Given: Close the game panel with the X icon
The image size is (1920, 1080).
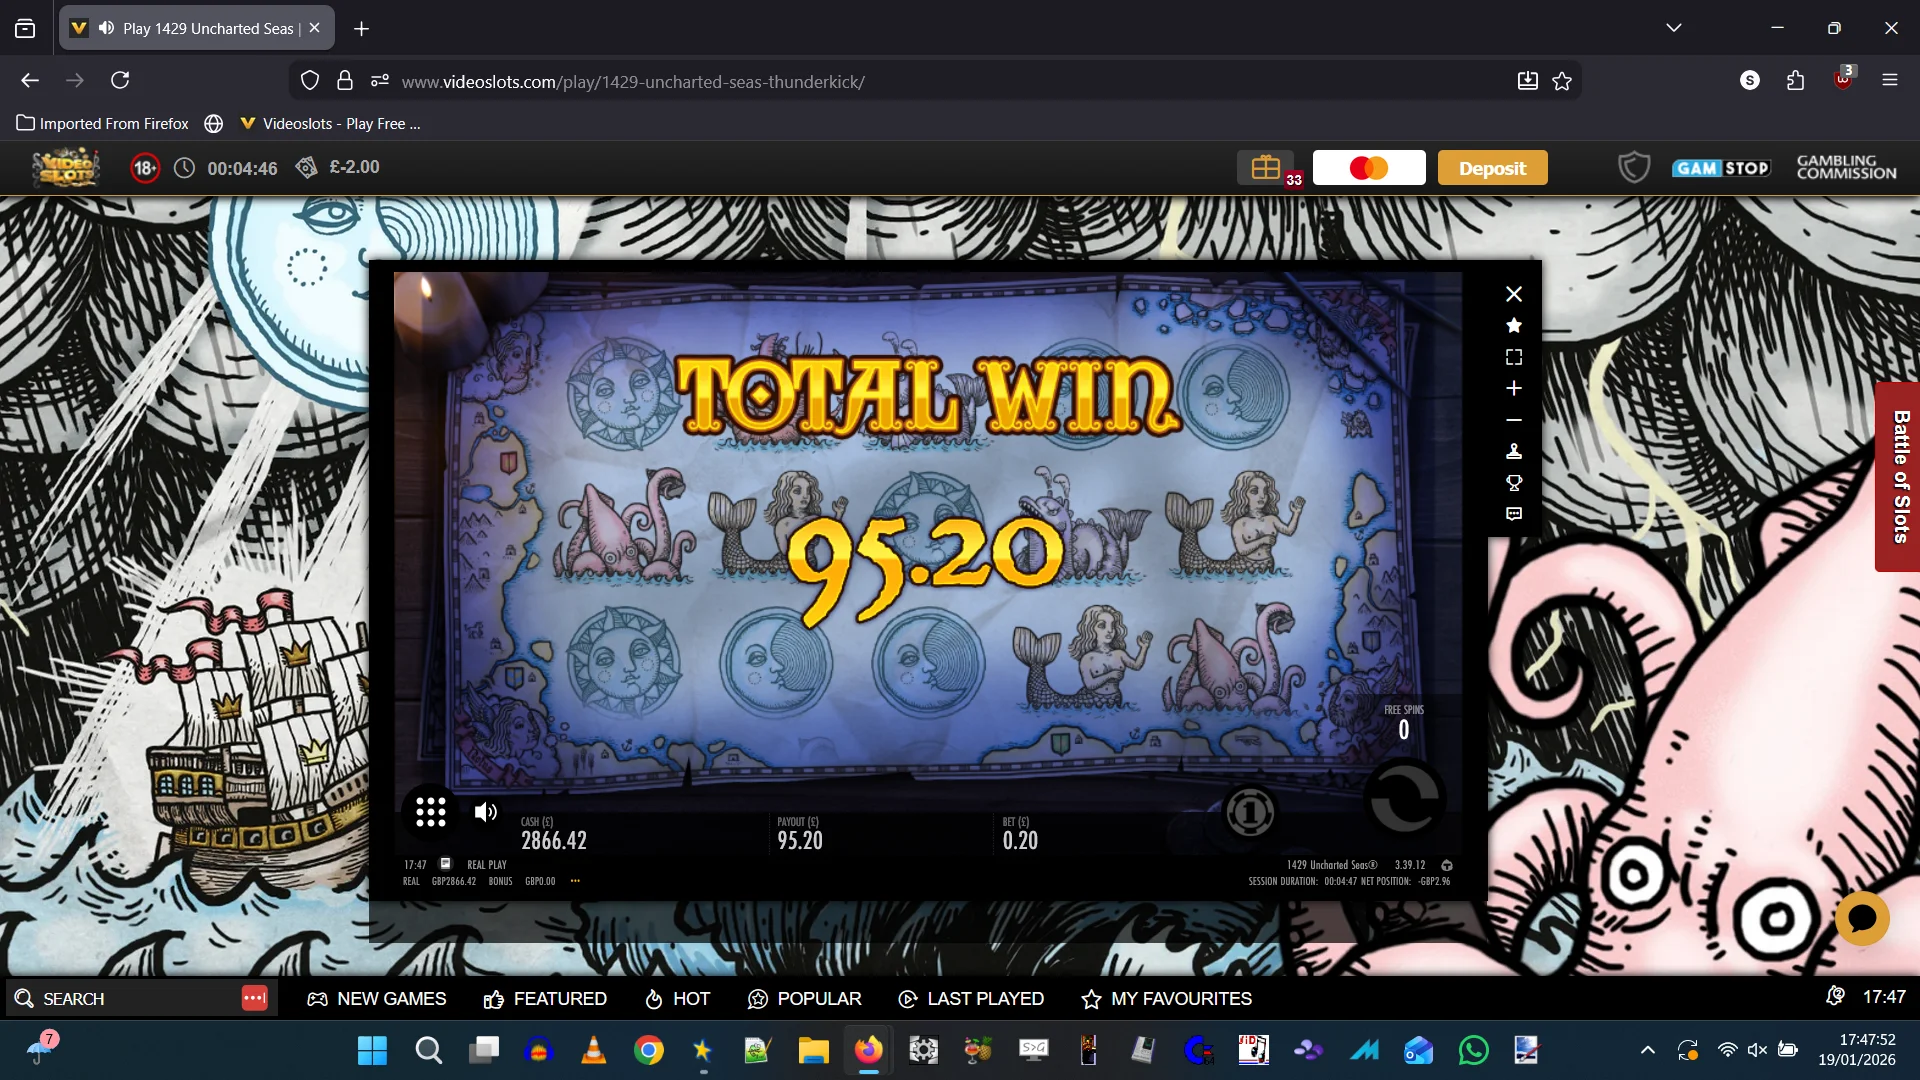Looking at the screenshot, I should pos(1514,294).
